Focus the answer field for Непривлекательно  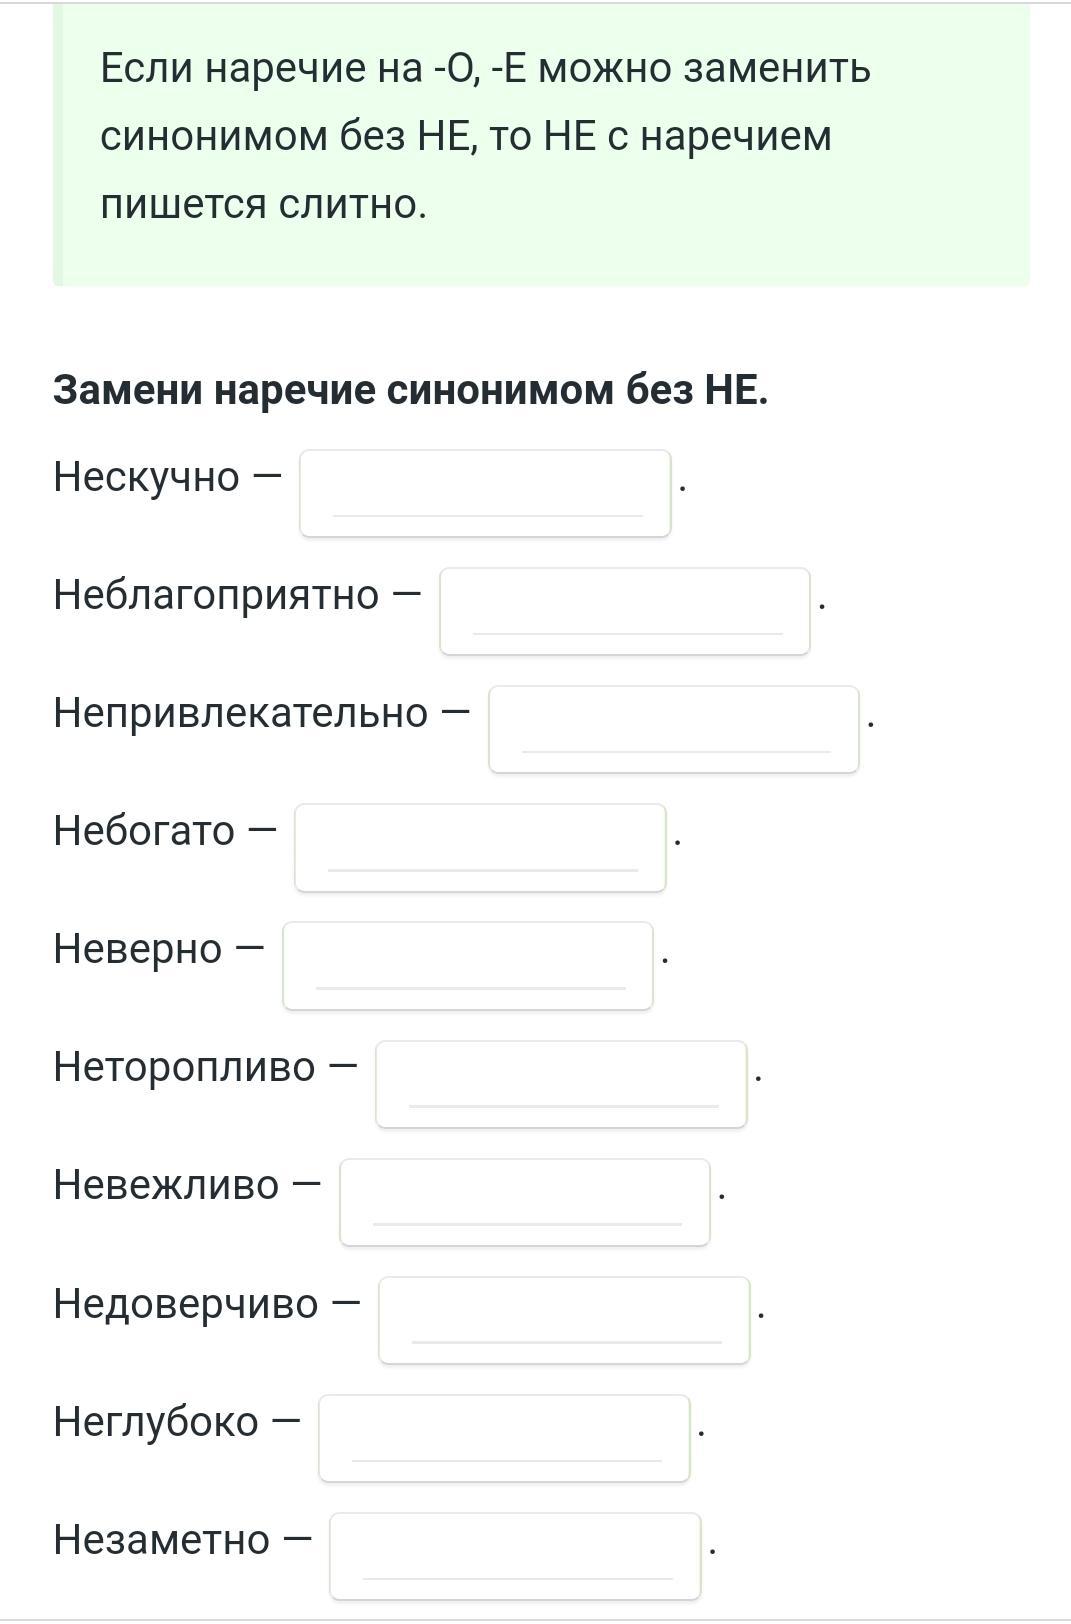tap(674, 729)
